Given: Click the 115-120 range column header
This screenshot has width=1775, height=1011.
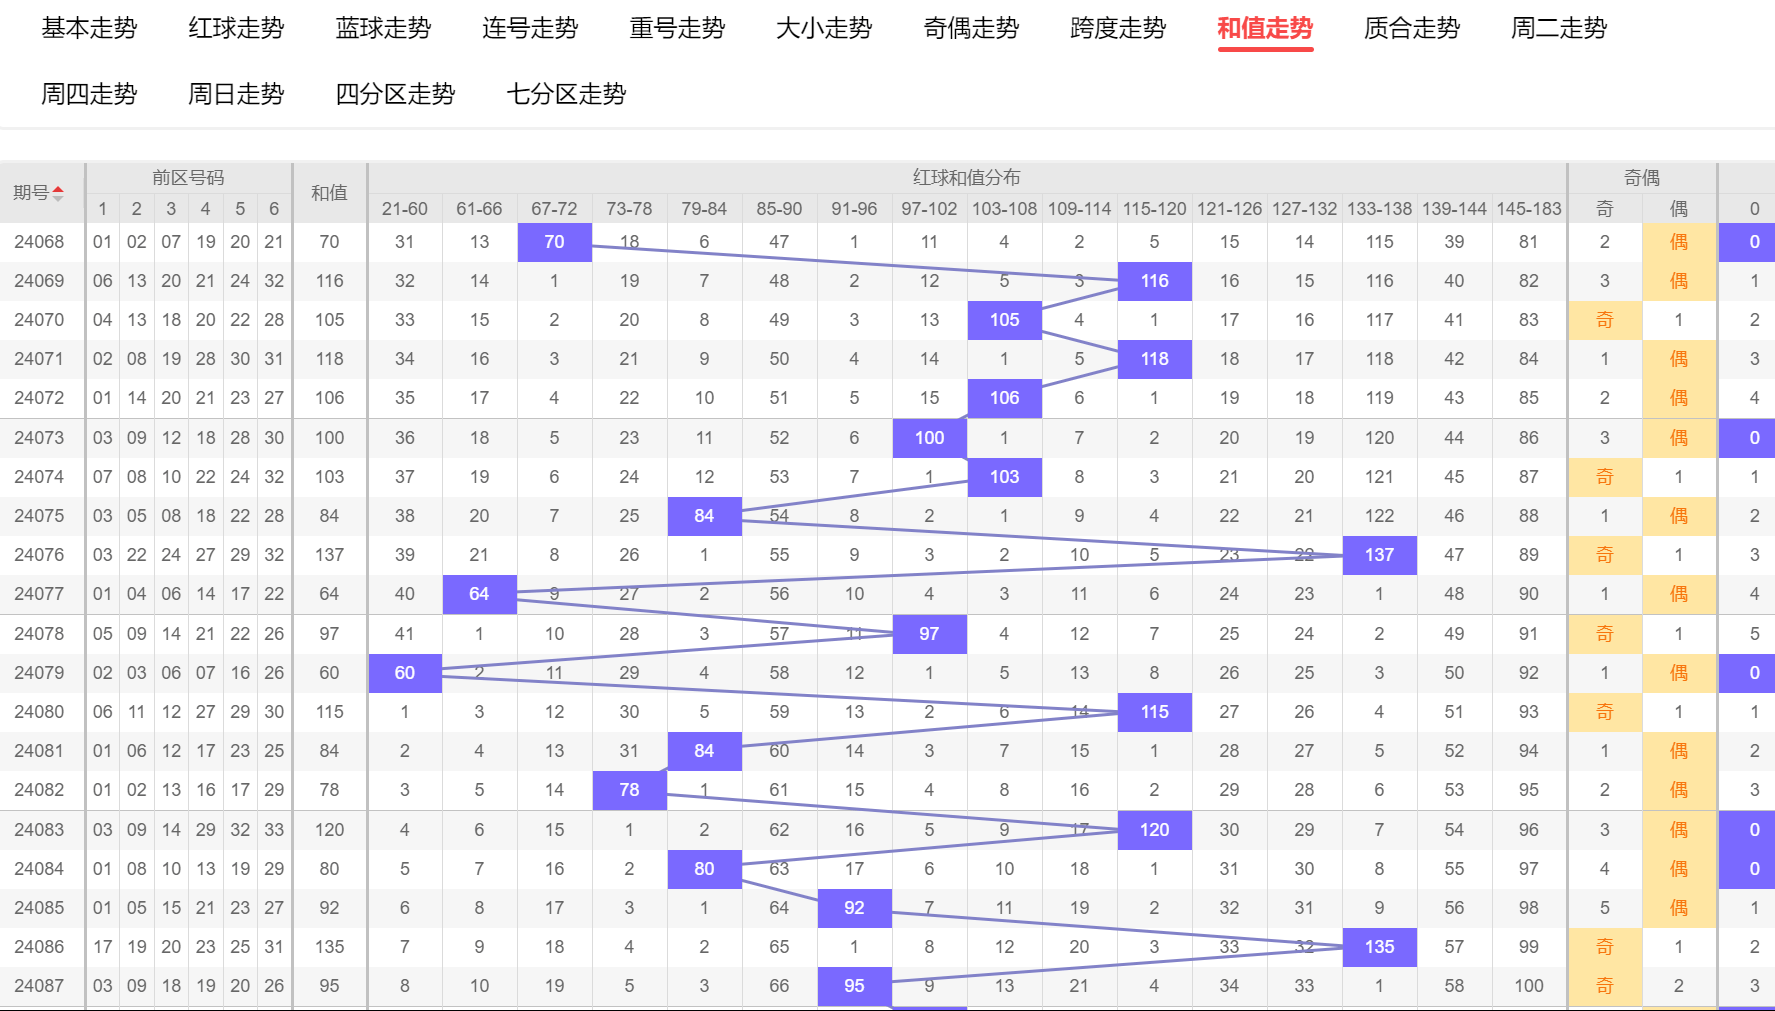Looking at the screenshot, I should [x=1154, y=209].
